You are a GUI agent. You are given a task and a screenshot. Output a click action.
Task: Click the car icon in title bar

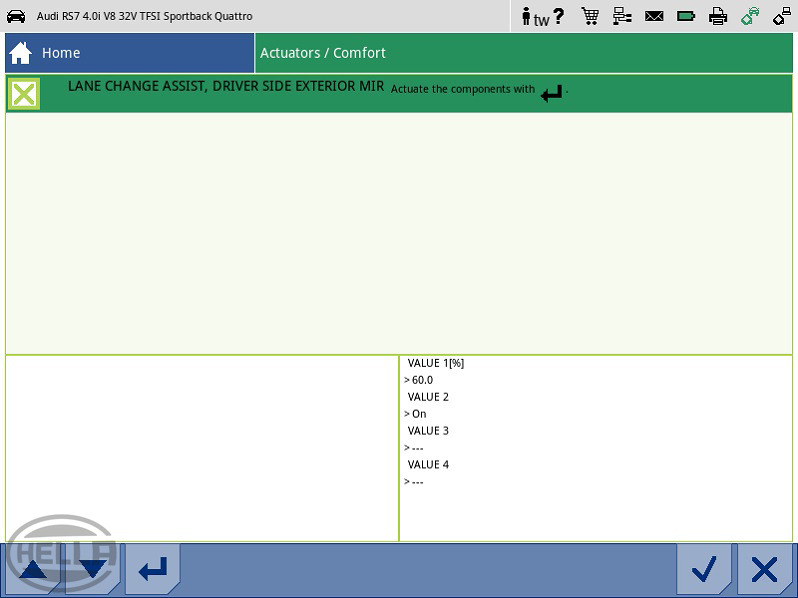(17, 17)
